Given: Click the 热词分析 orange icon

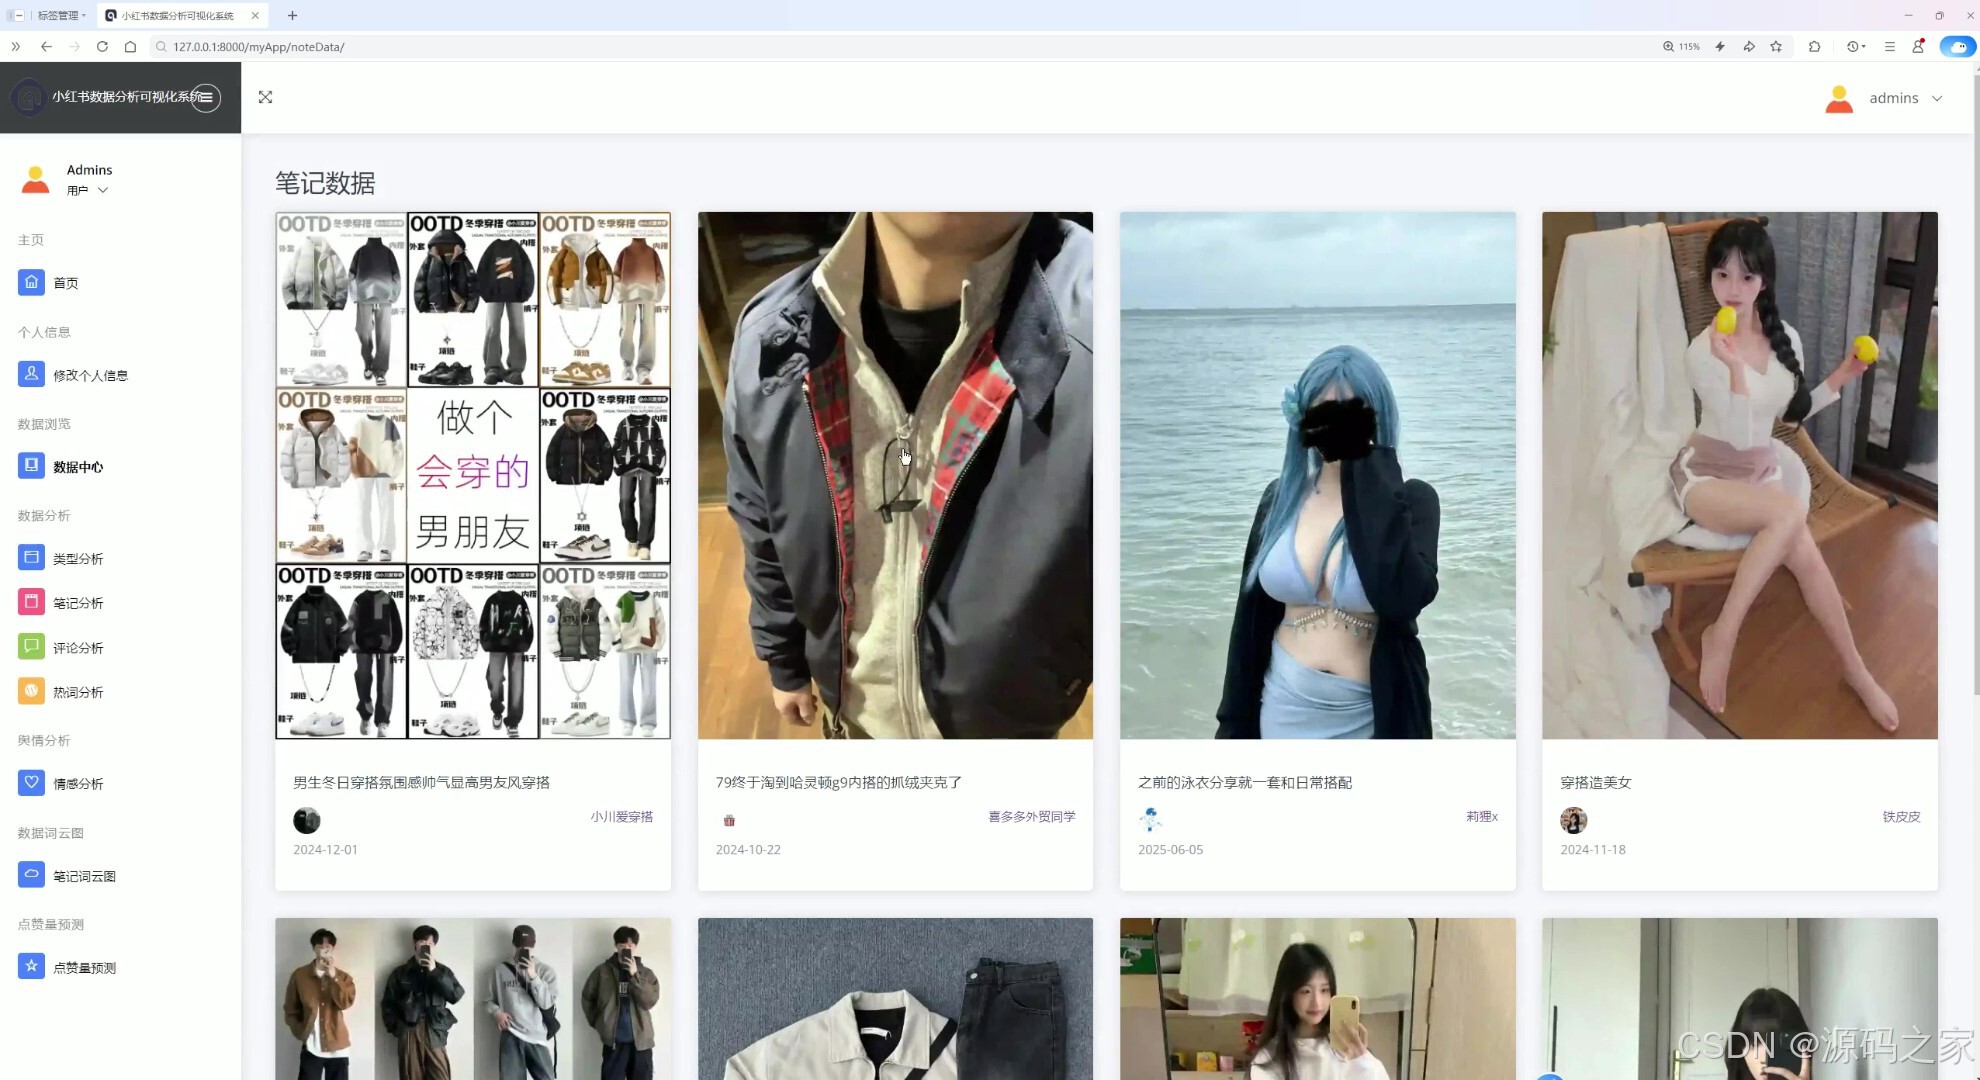Looking at the screenshot, I should coord(31,691).
